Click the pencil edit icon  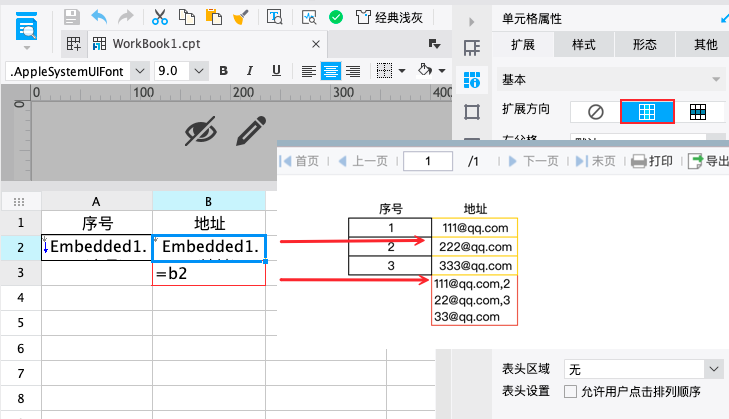pyautogui.click(x=251, y=131)
